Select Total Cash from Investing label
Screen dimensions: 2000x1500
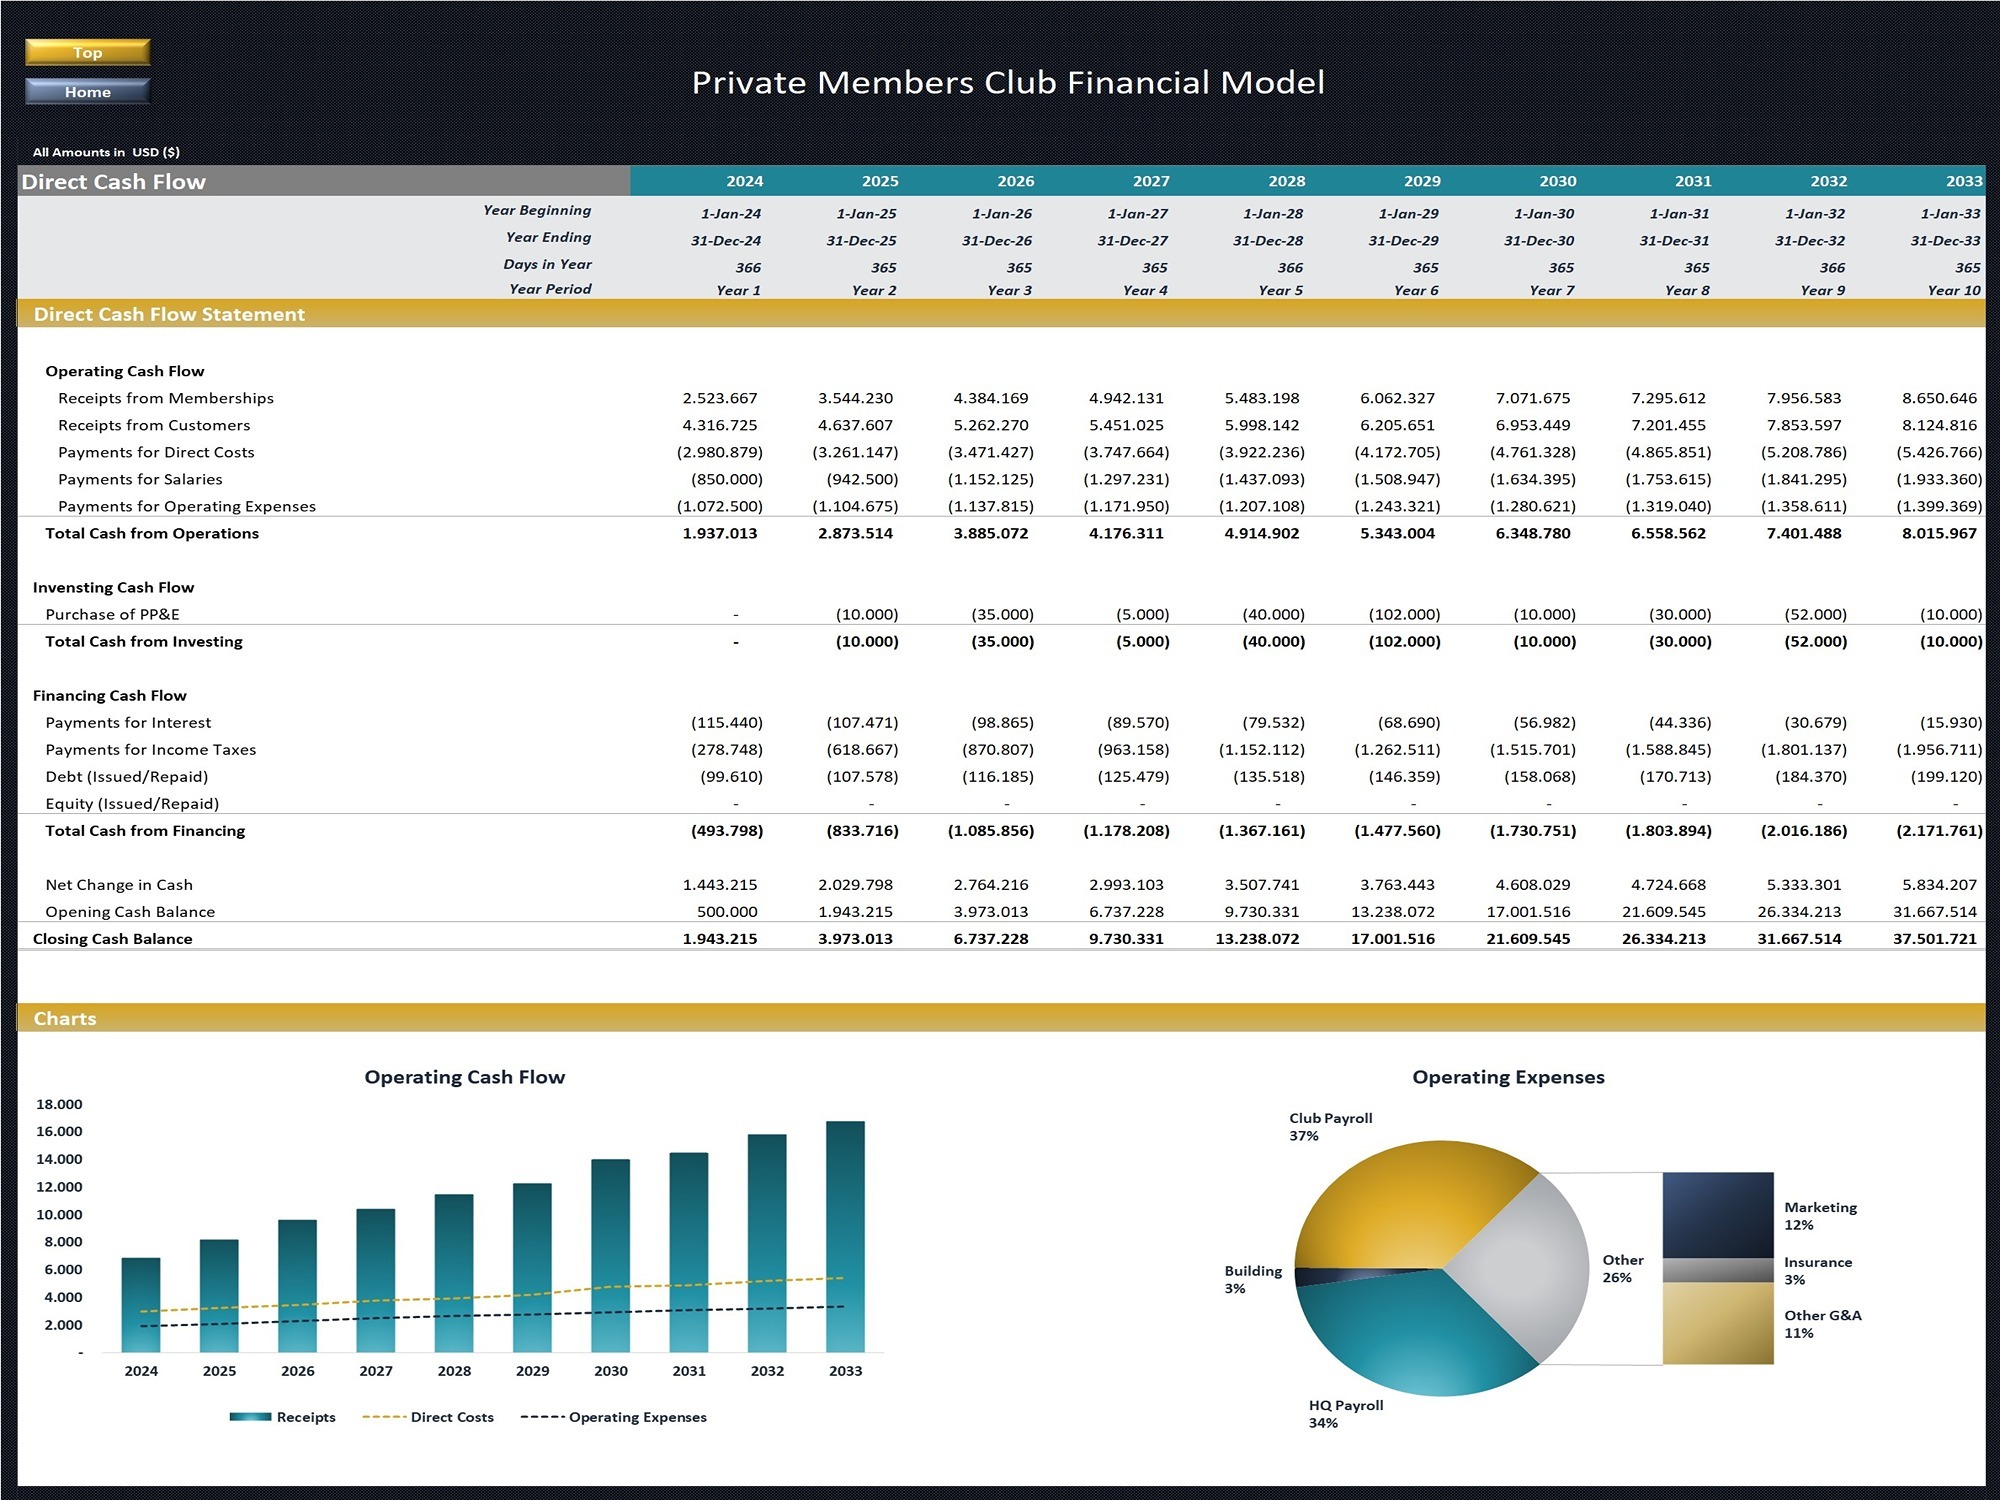click(144, 641)
